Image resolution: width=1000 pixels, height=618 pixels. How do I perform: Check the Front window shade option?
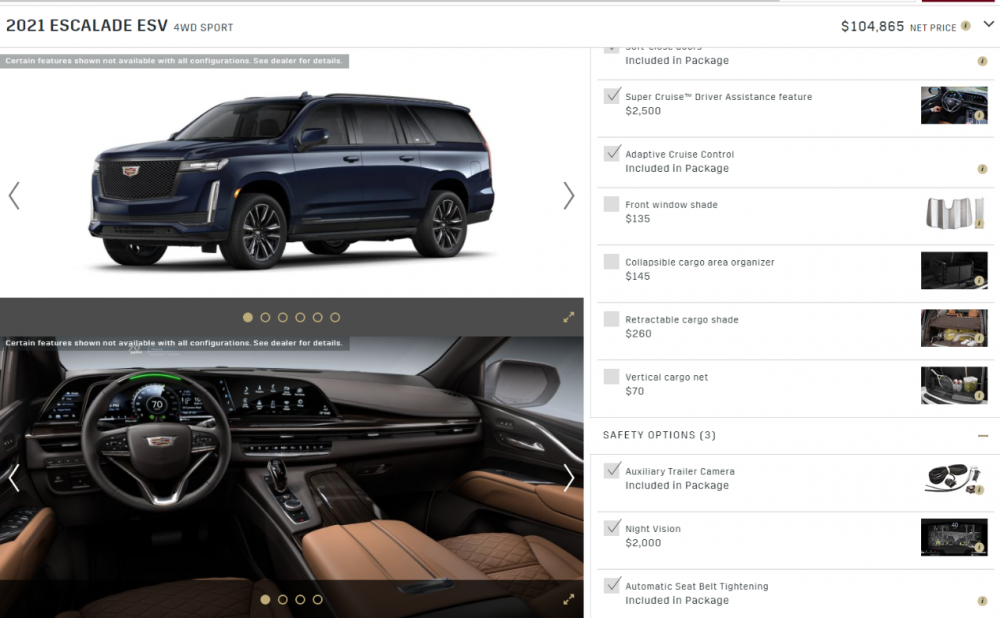pyautogui.click(x=612, y=204)
